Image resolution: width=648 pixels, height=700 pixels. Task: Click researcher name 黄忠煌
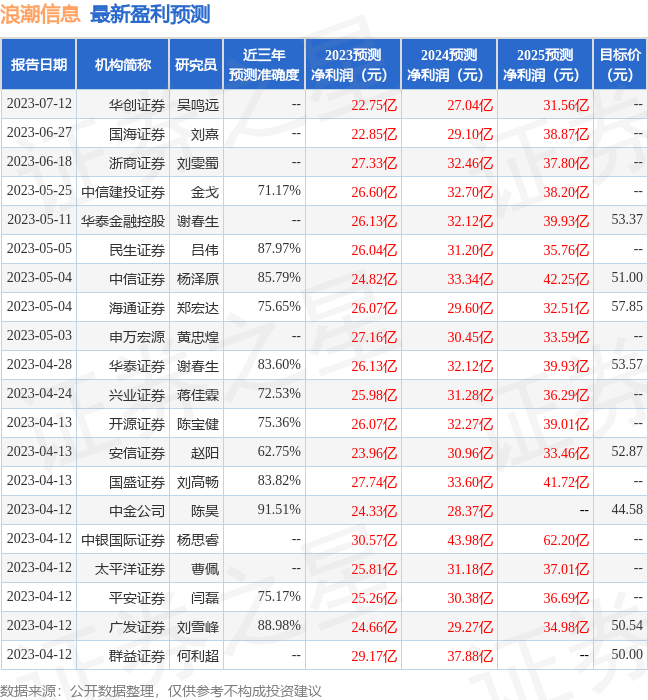tap(198, 337)
